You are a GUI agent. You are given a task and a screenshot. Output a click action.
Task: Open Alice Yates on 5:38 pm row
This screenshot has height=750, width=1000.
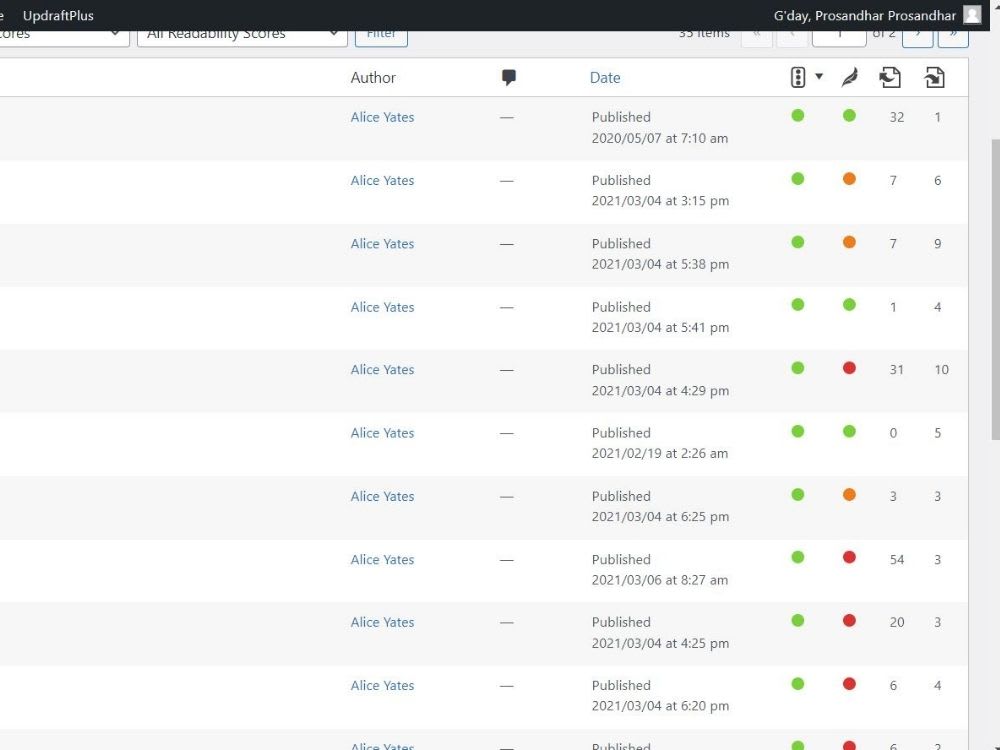[x=382, y=244]
